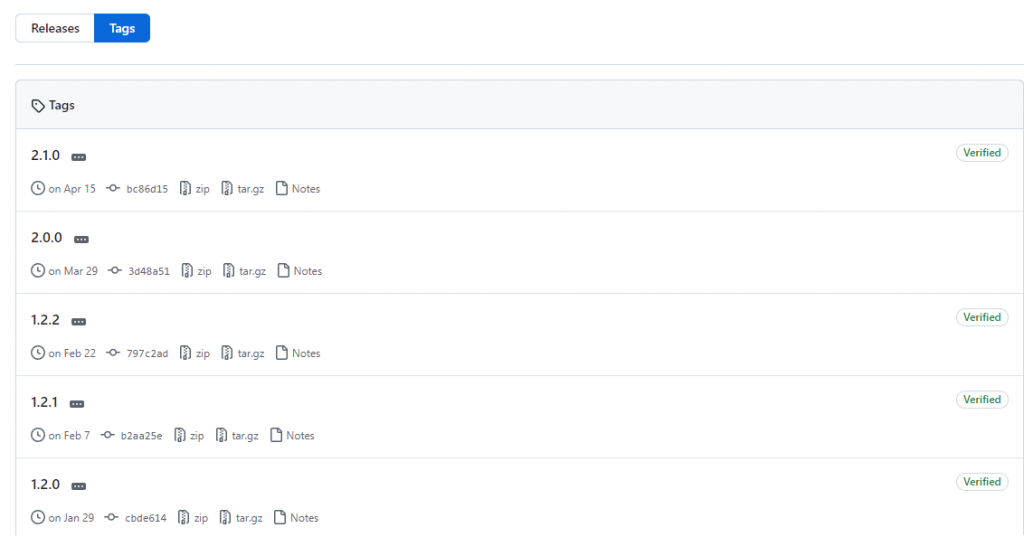Click the zip file icon for tag 1.2.1

click(x=180, y=435)
